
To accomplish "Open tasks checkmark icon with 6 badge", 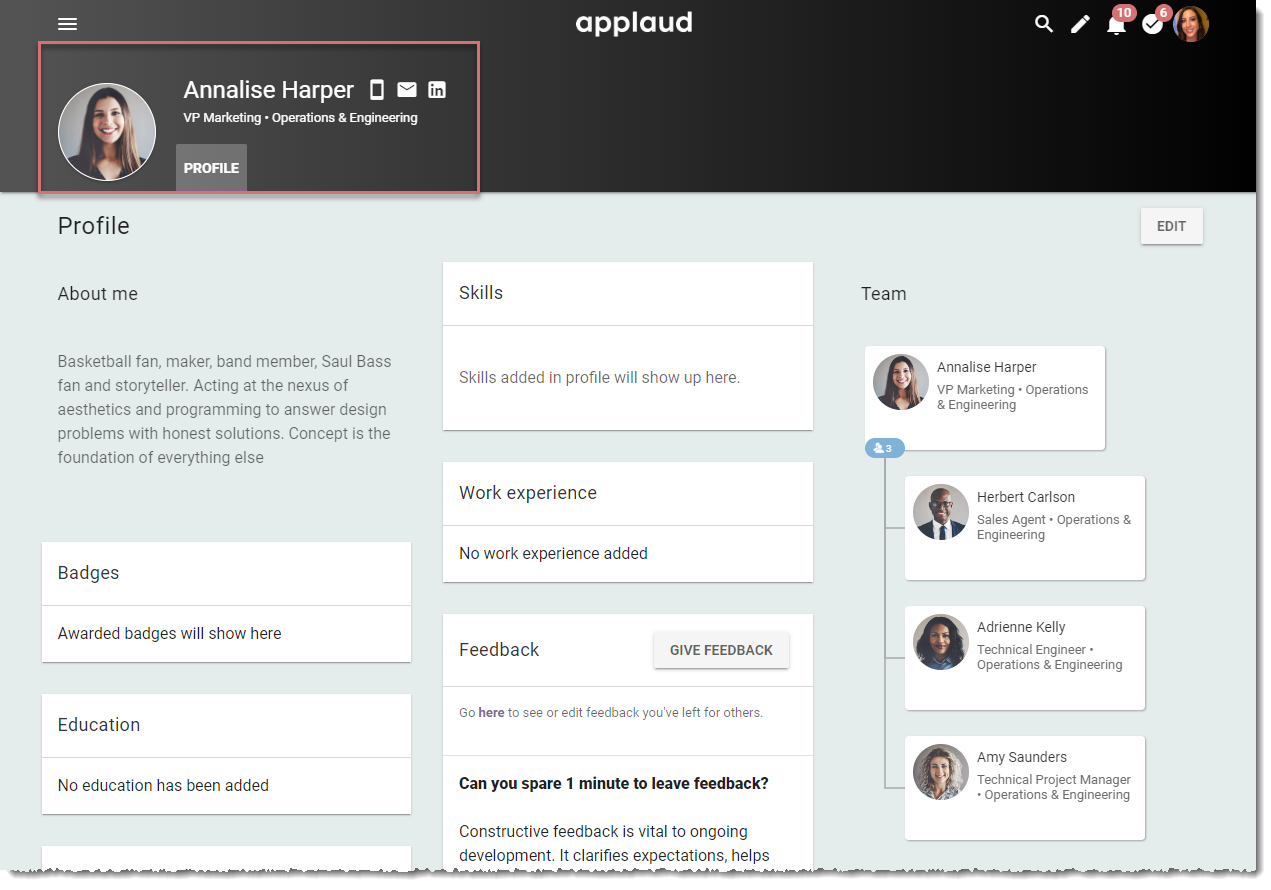I will tap(1153, 24).
